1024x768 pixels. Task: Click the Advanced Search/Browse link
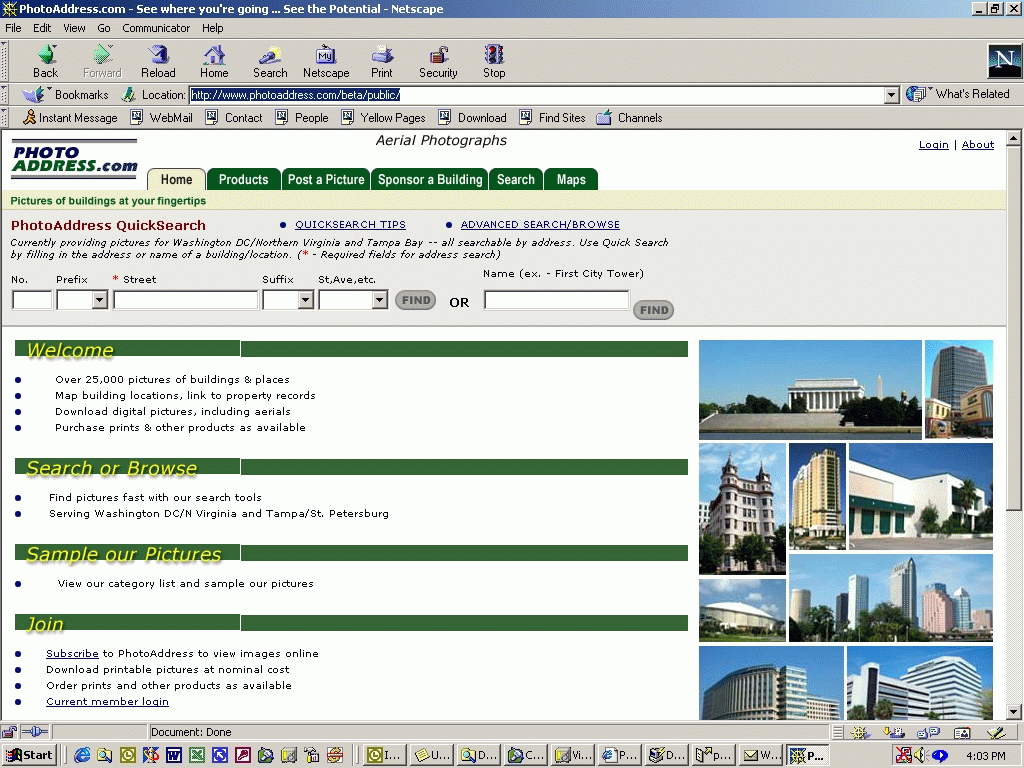click(x=540, y=225)
